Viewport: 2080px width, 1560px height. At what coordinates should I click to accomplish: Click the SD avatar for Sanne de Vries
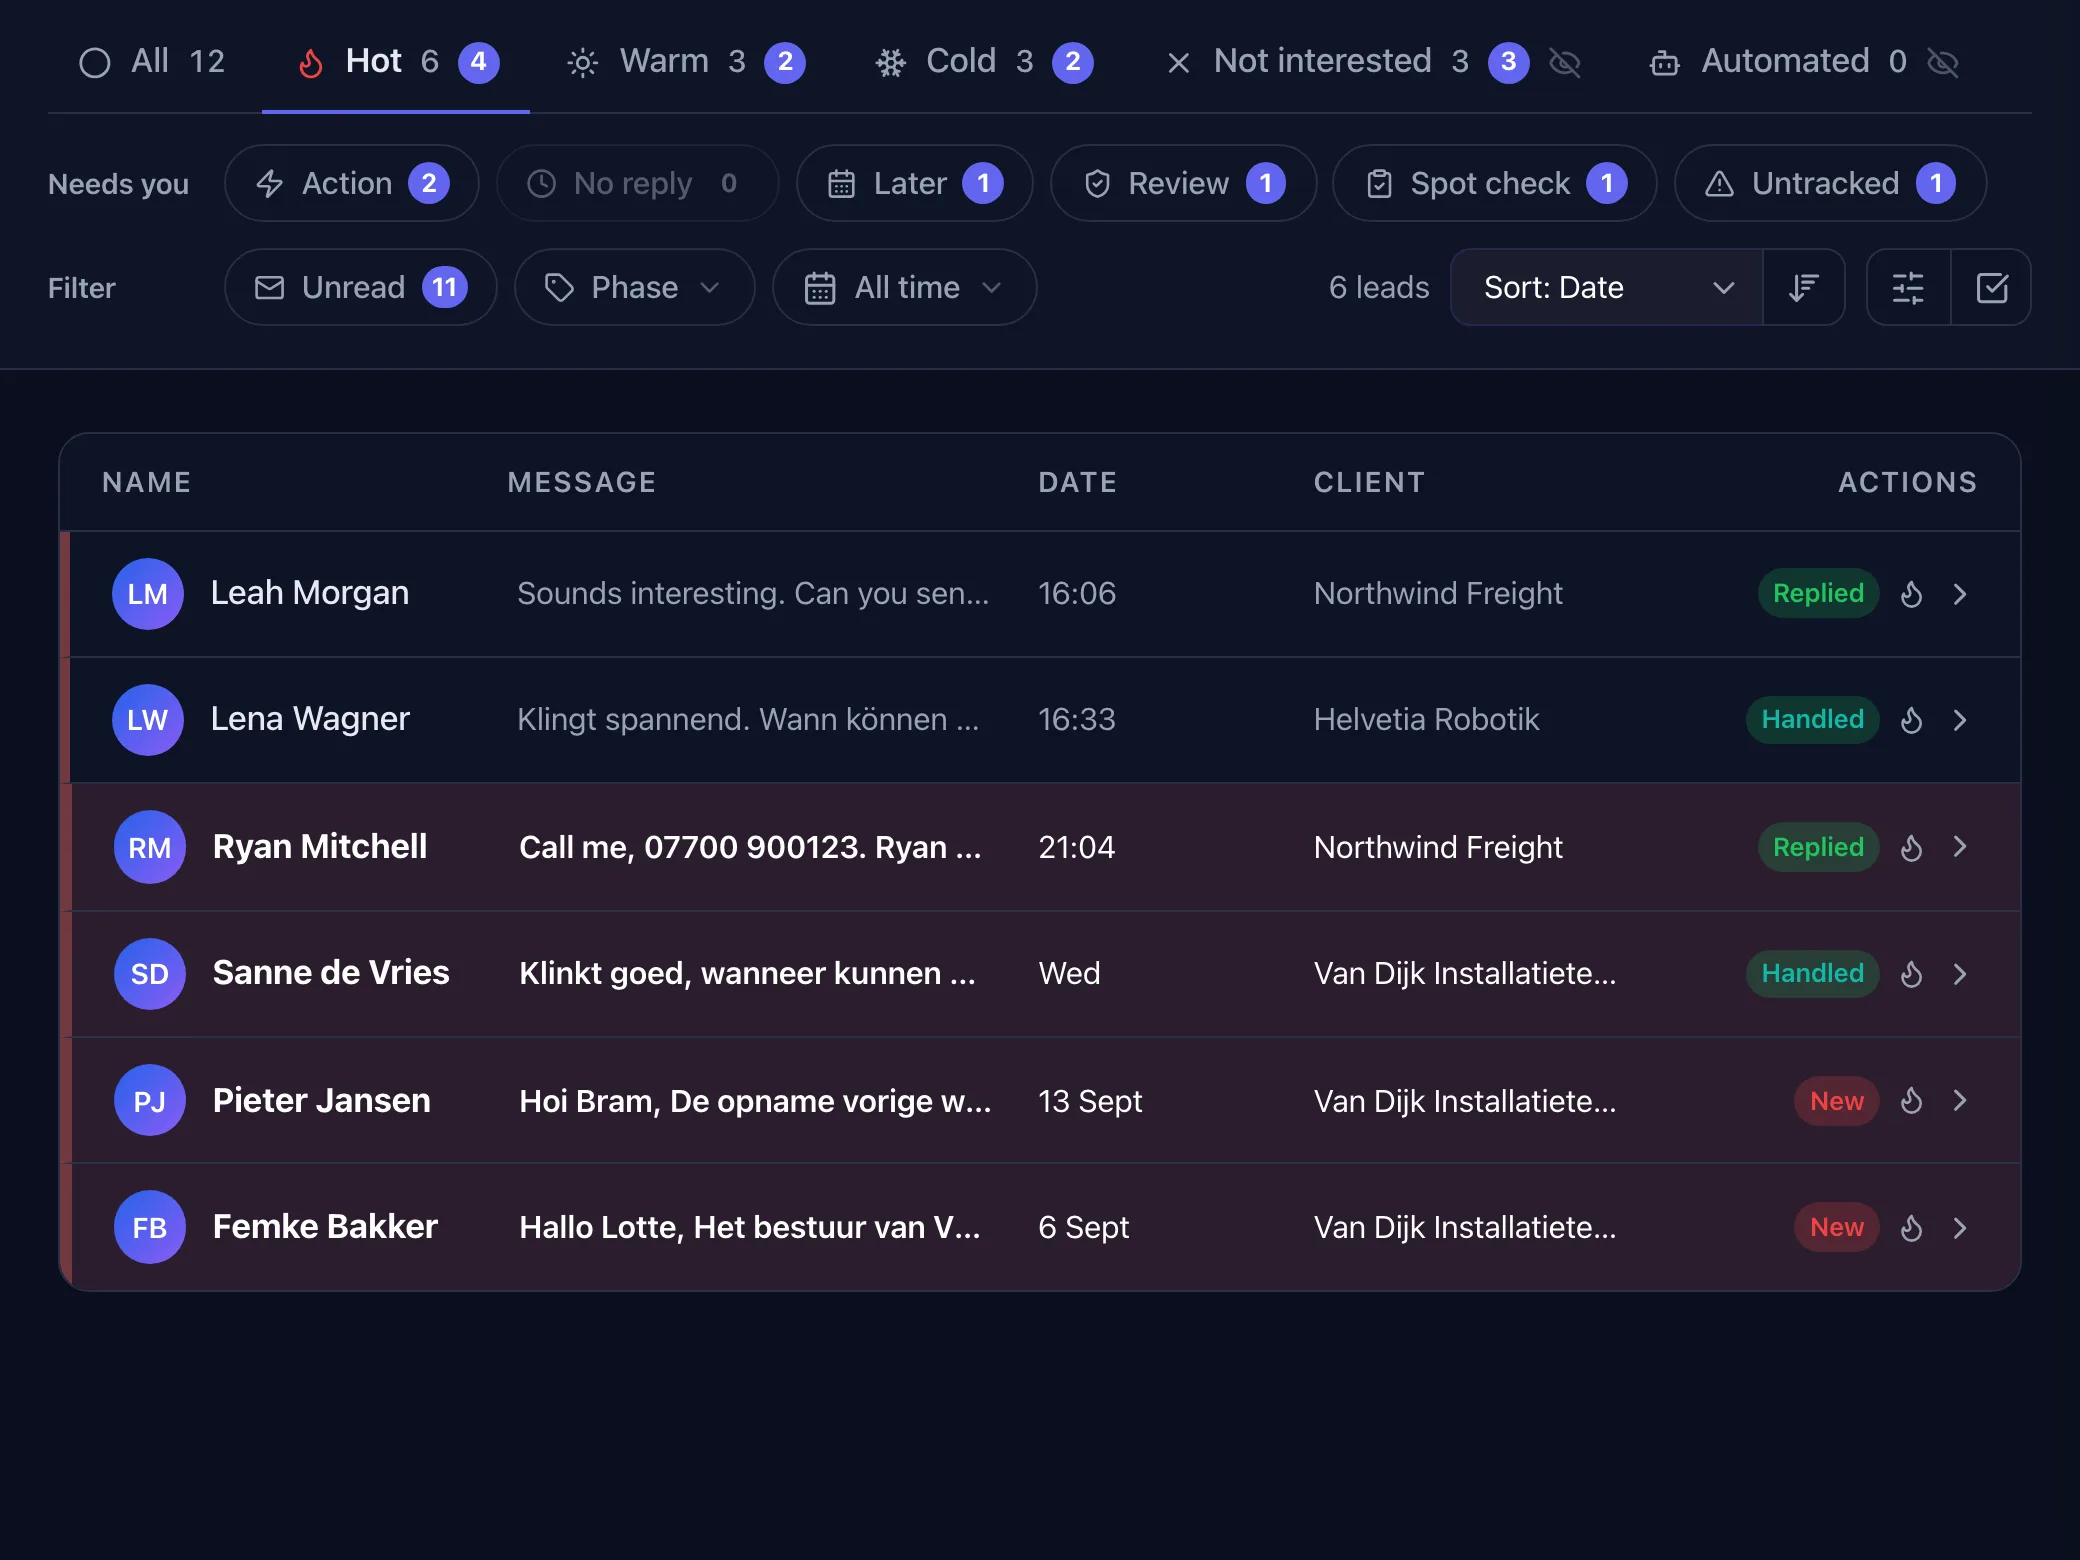(150, 974)
